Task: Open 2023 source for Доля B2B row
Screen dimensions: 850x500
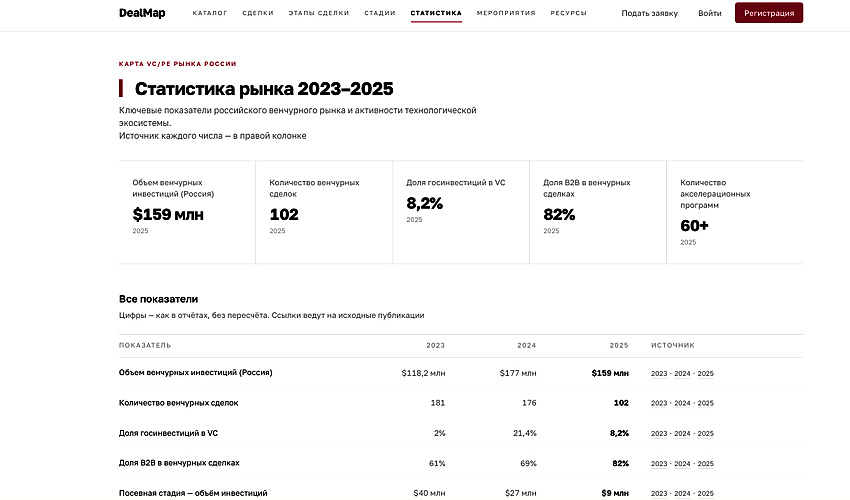Action: [659, 464]
